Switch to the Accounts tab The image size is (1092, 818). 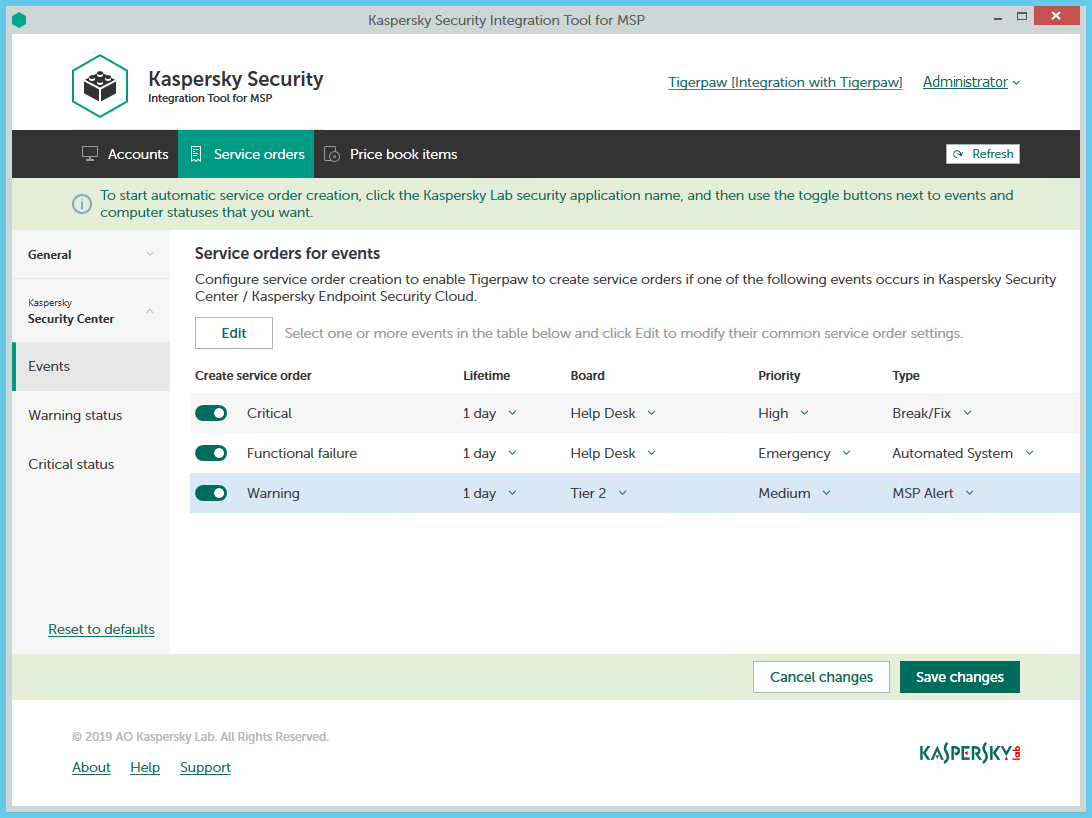tap(125, 154)
